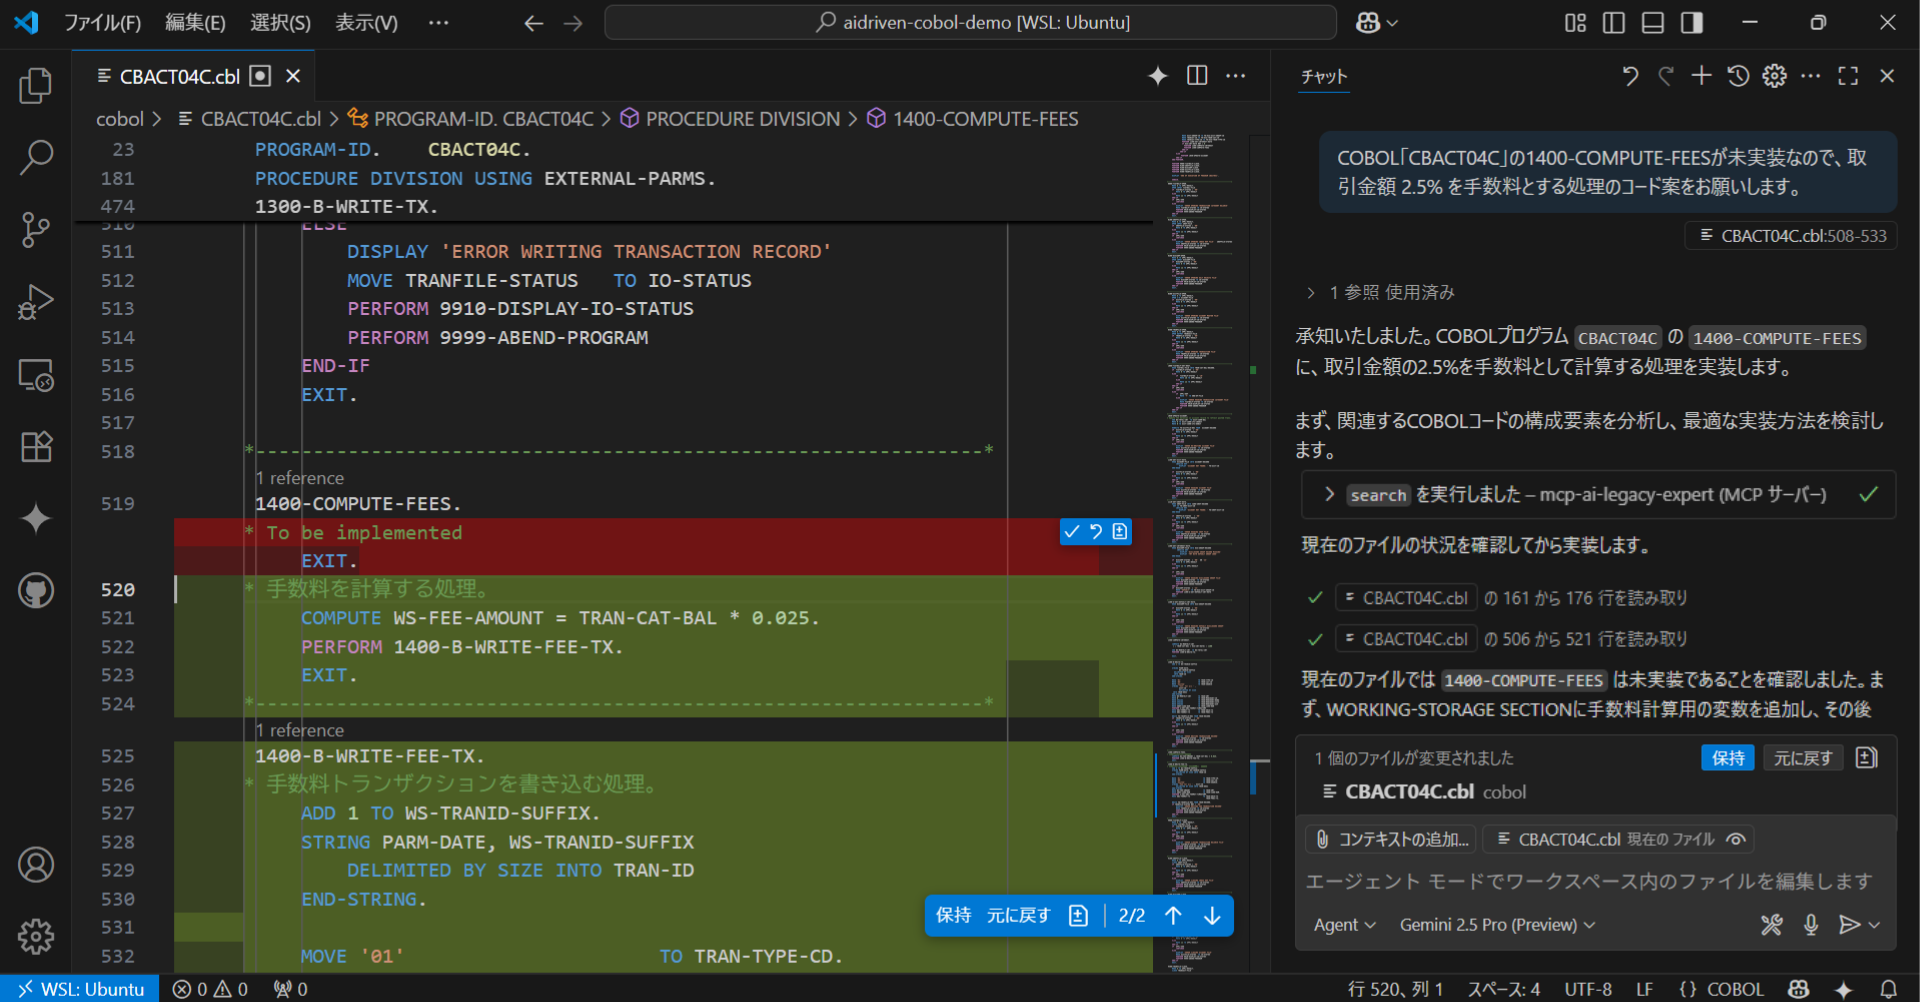This screenshot has width=1920, height=1002.
Task: Open the title bar overflow menu
Action: (x=438, y=23)
